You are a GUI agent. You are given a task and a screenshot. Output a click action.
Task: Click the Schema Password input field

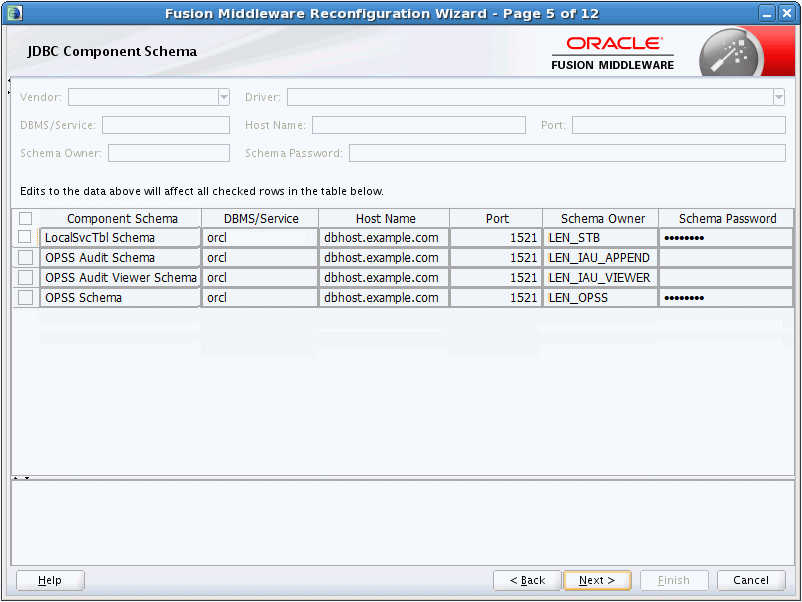pos(567,153)
